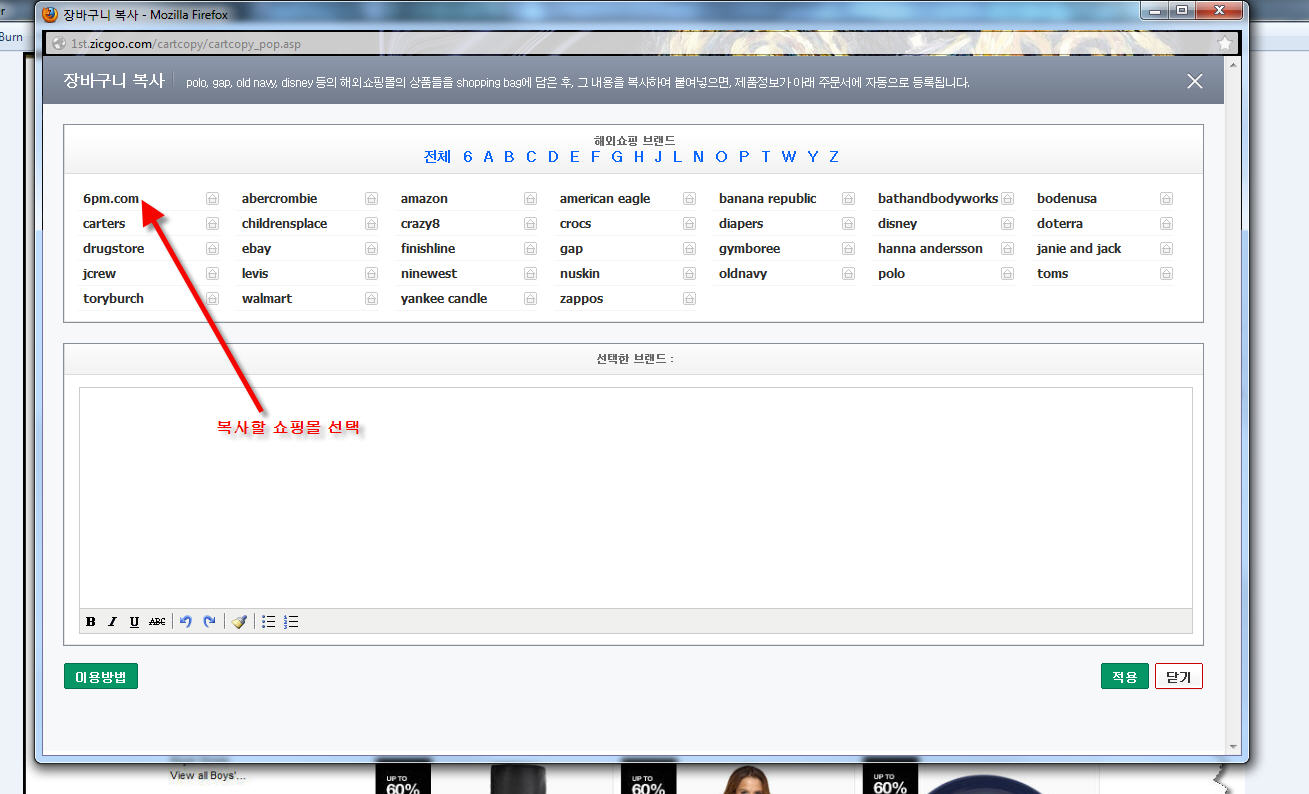
Task: Select the doterra brand
Action: coord(1060,224)
